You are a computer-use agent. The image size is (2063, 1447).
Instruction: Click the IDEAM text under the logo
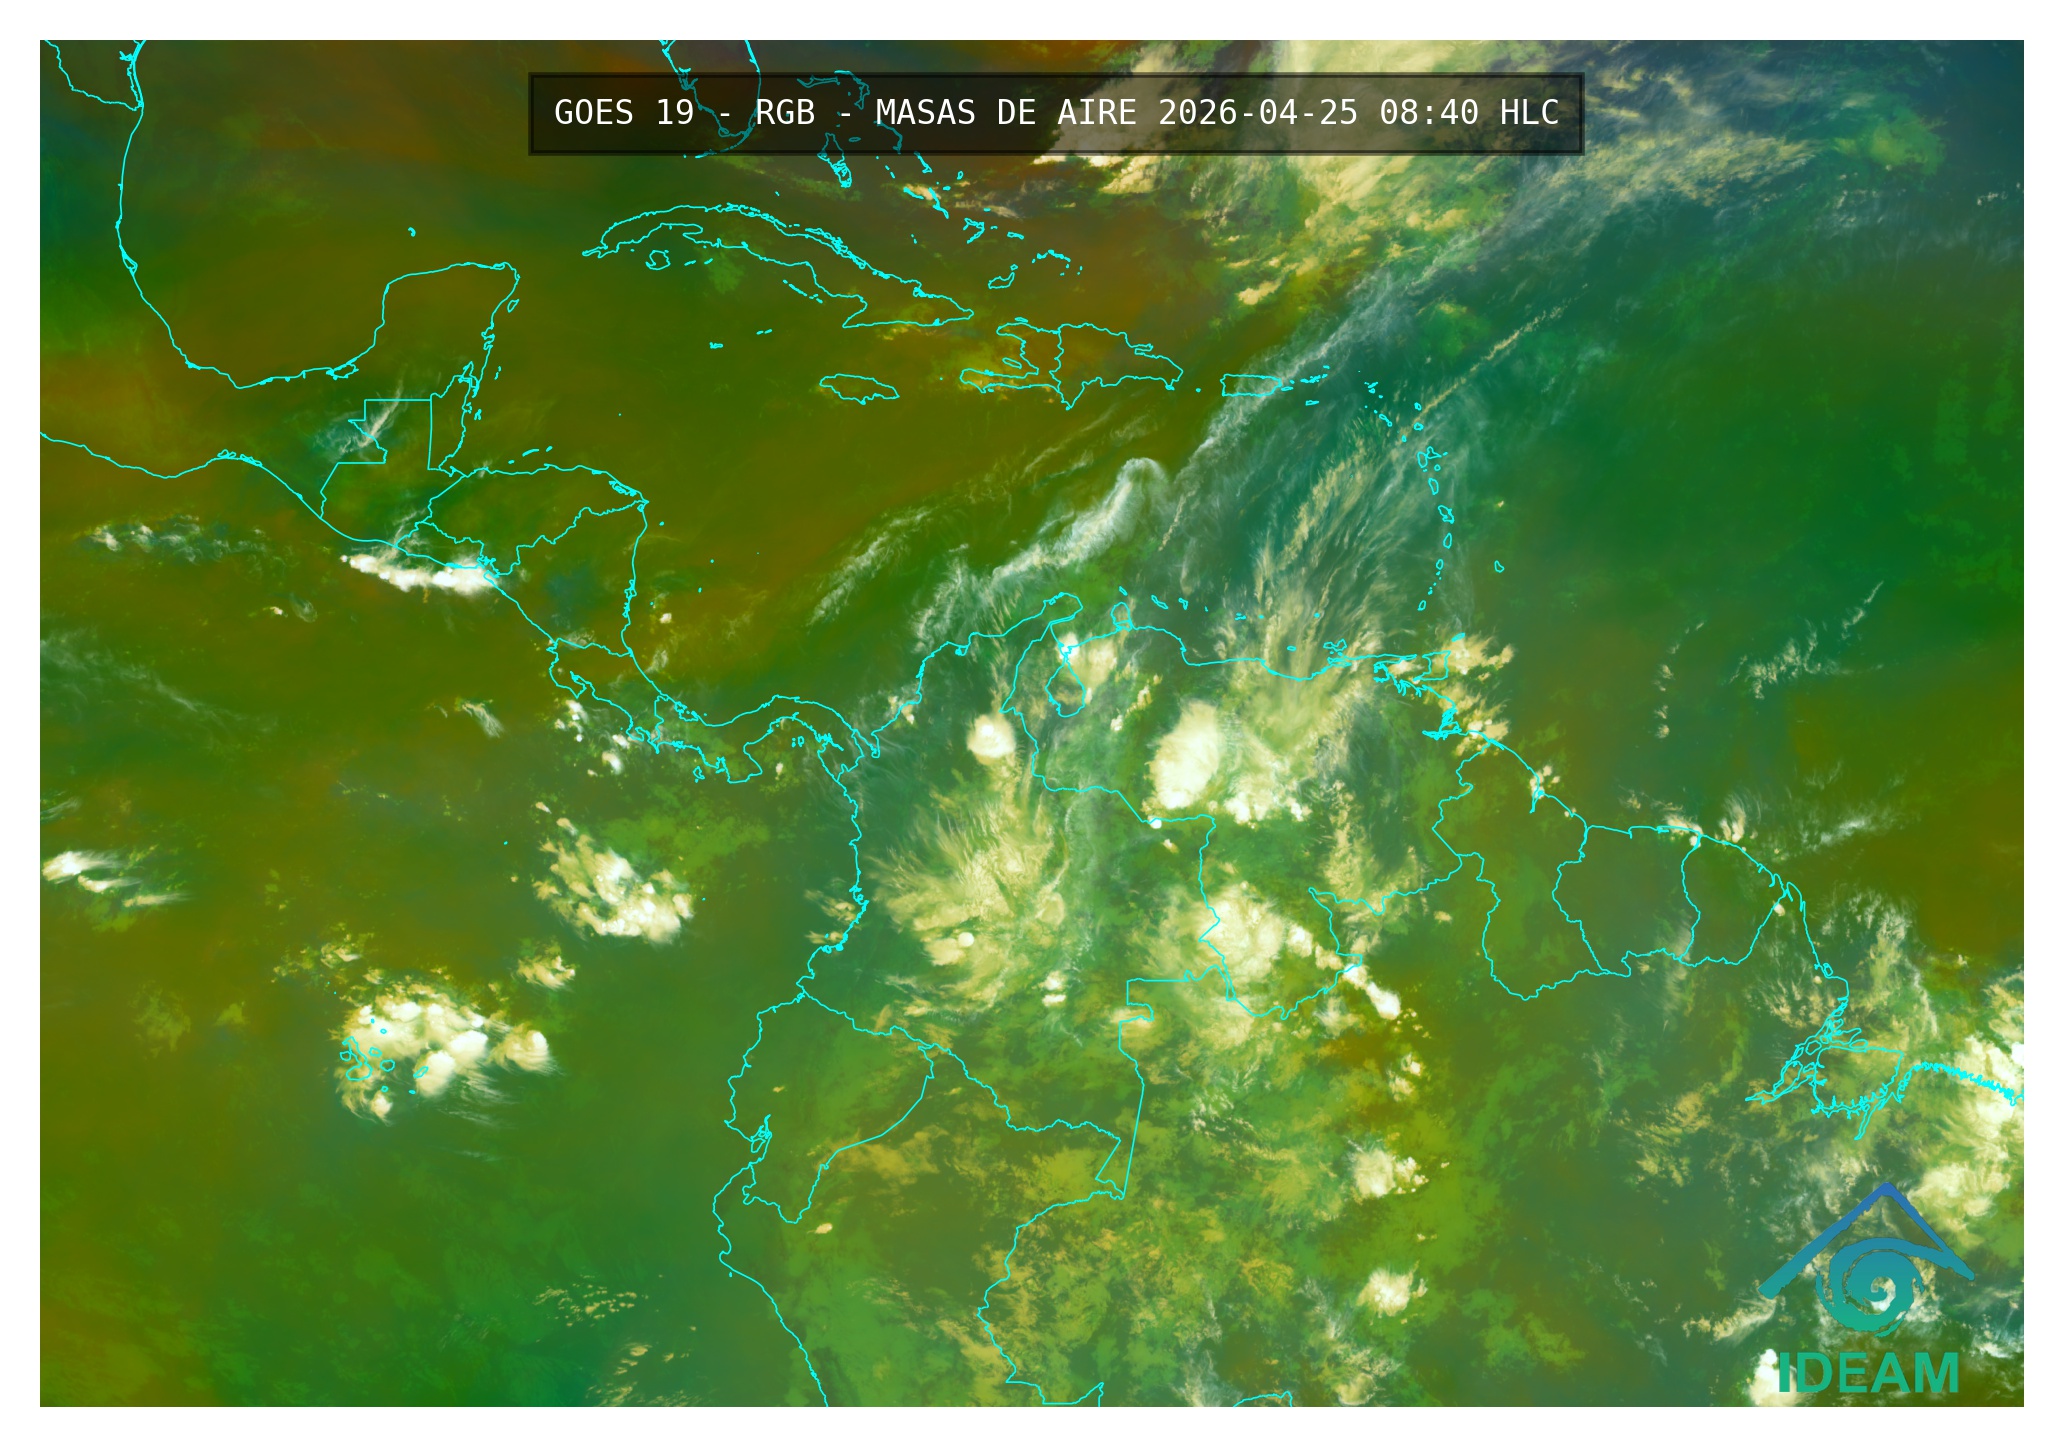pyautogui.click(x=1868, y=1373)
